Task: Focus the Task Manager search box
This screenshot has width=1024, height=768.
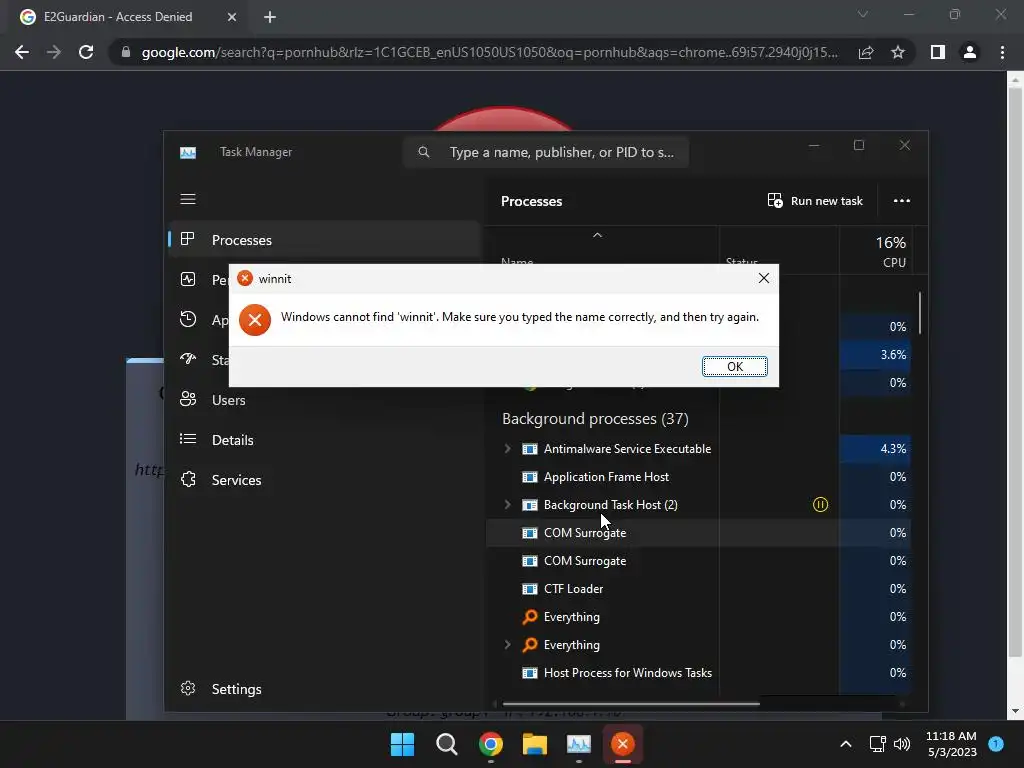Action: 546,152
